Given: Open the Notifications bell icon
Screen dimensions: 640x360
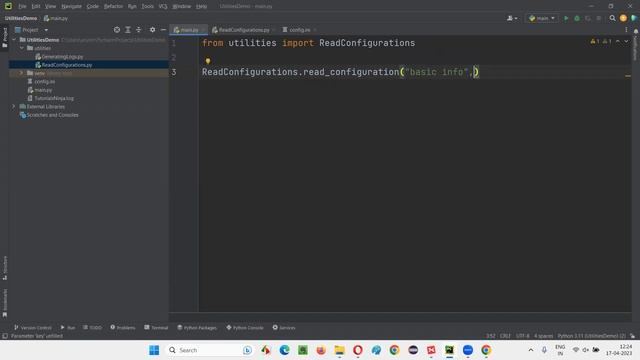Looking at the screenshot, I should pyautogui.click(x=636, y=31).
